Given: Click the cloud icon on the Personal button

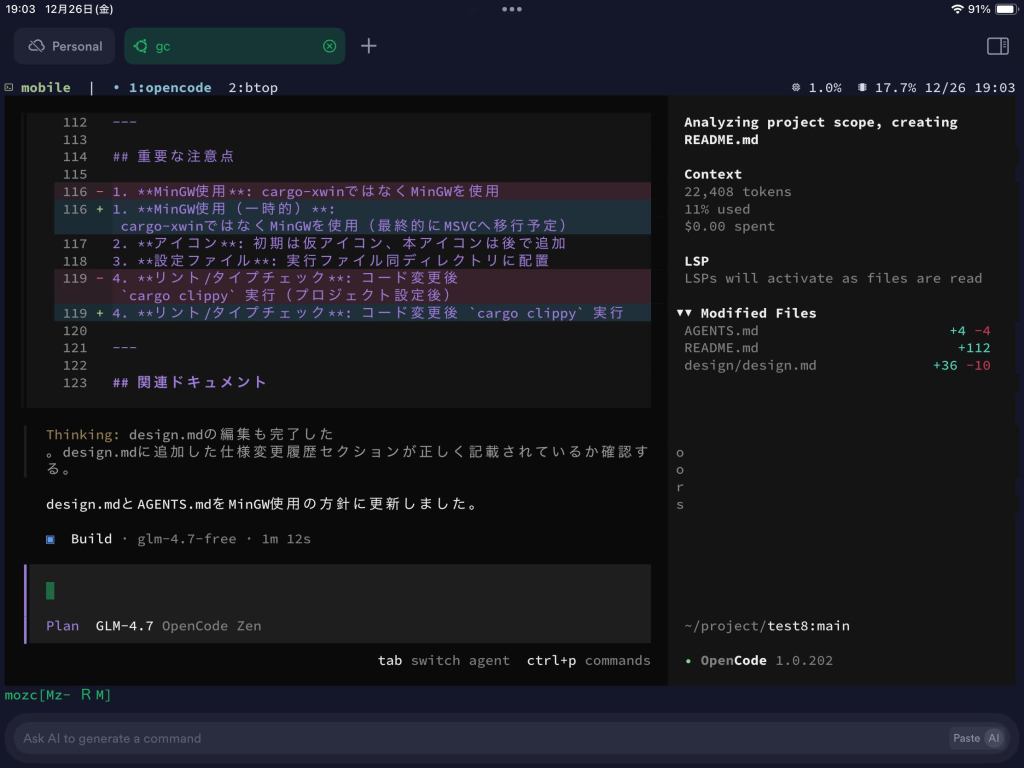Looking at the screenshot, I should [x=37, y=46].
